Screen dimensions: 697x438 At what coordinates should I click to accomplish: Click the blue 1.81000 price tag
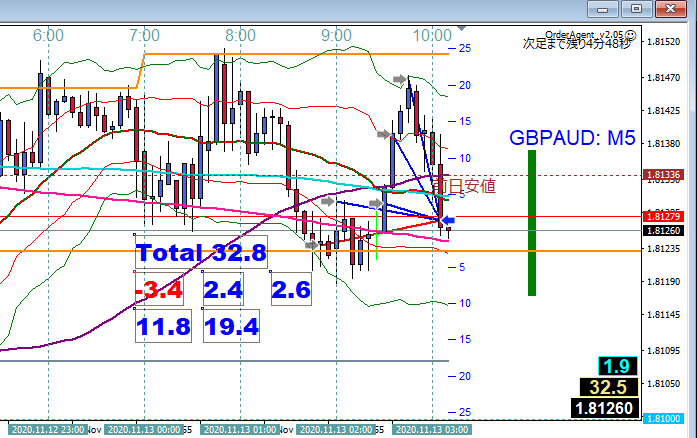click(x=663, y=418)
